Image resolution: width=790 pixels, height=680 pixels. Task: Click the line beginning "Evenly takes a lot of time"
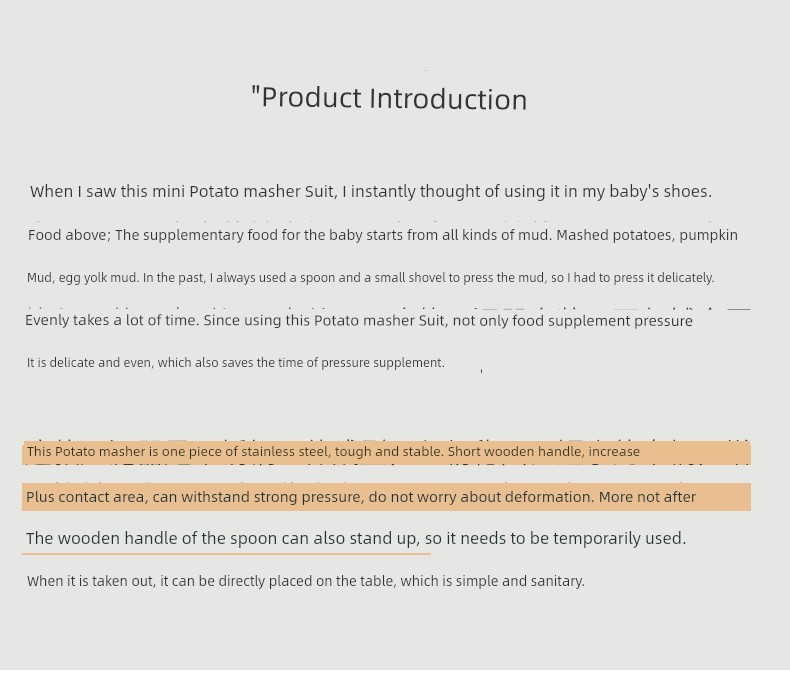click(359, 321)
